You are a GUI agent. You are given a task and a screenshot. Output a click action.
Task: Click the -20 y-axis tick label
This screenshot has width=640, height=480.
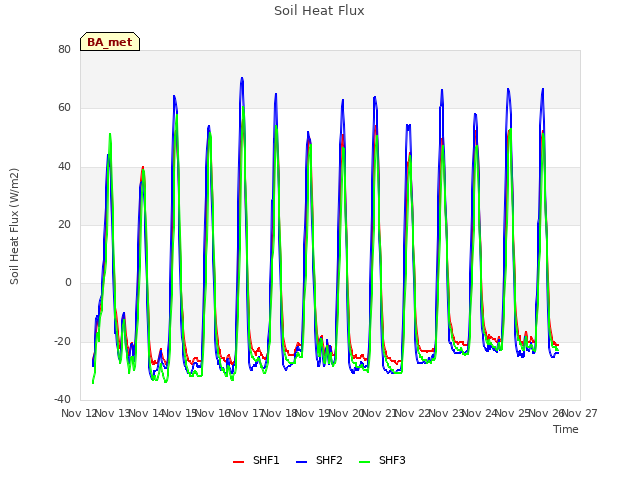pyautogui.click(x=62, y=341)
